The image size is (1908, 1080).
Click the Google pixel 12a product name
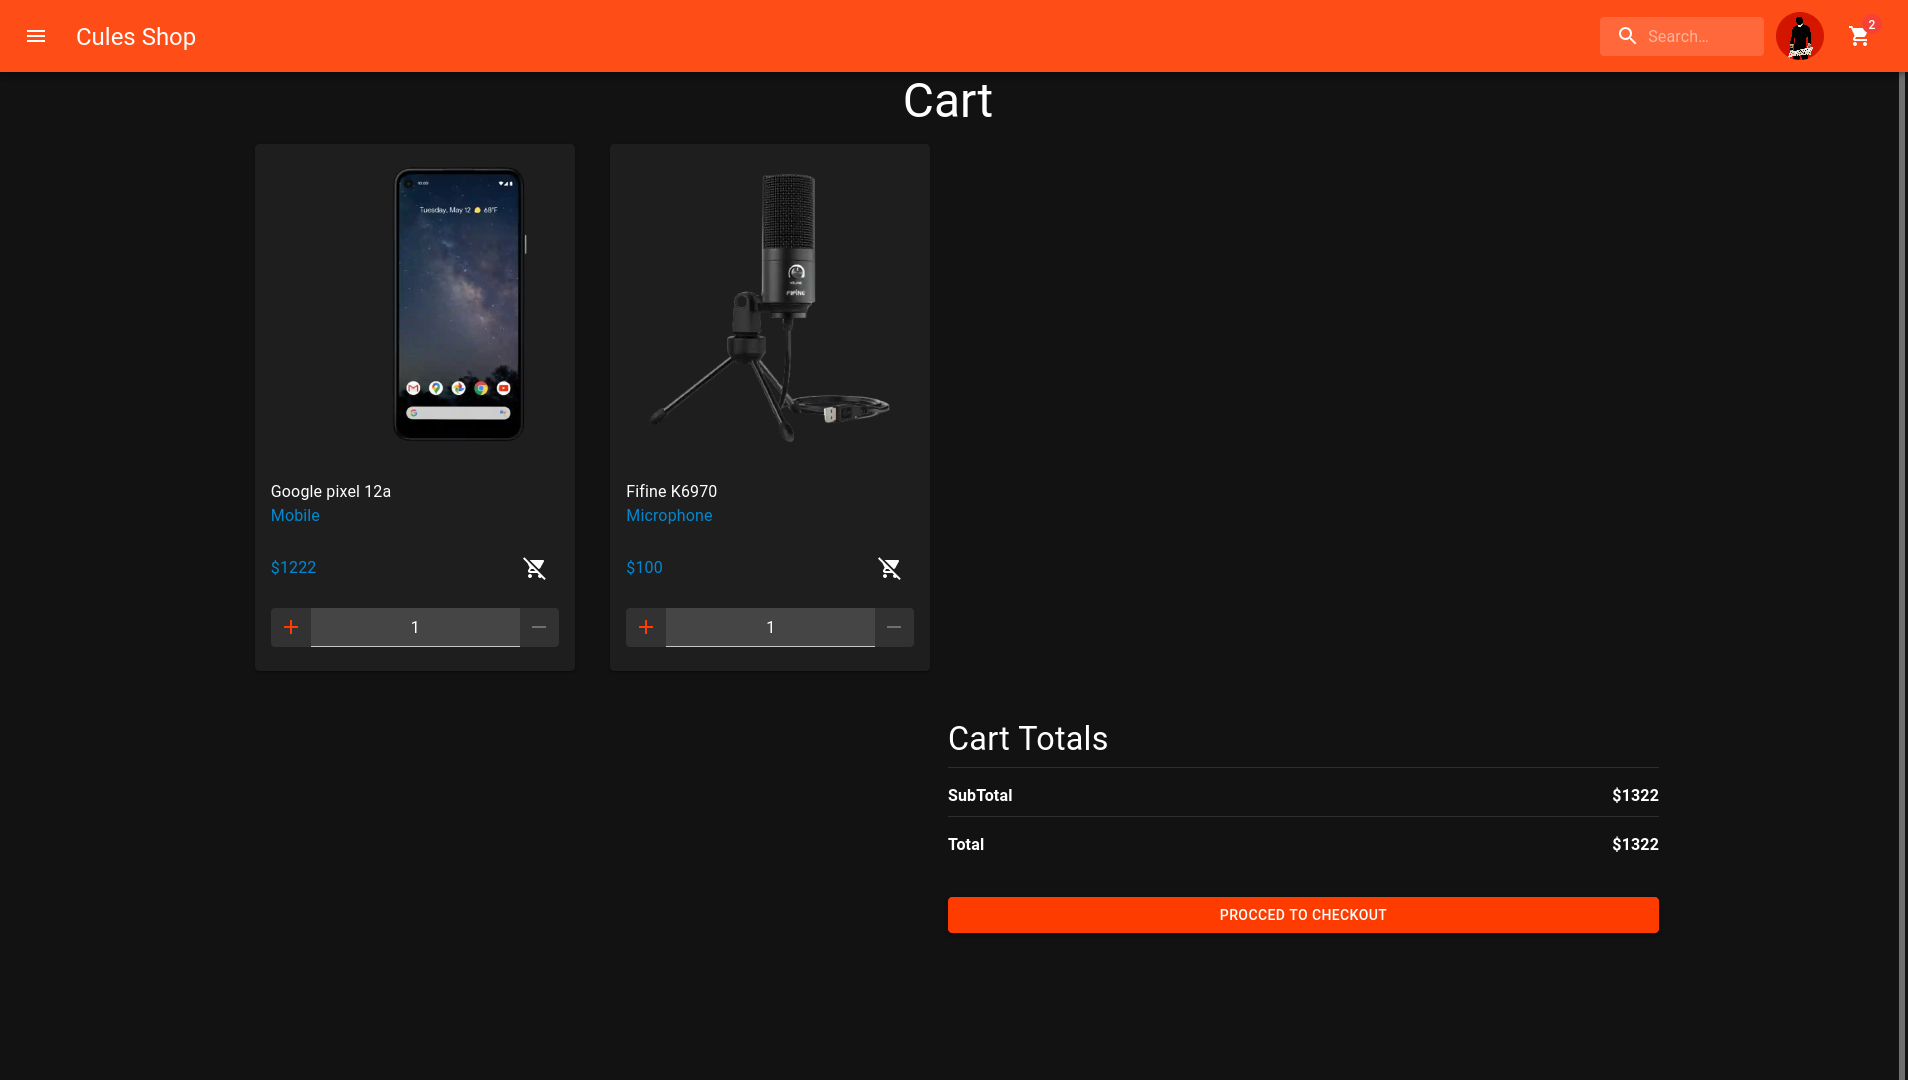[x=331, y=491]
